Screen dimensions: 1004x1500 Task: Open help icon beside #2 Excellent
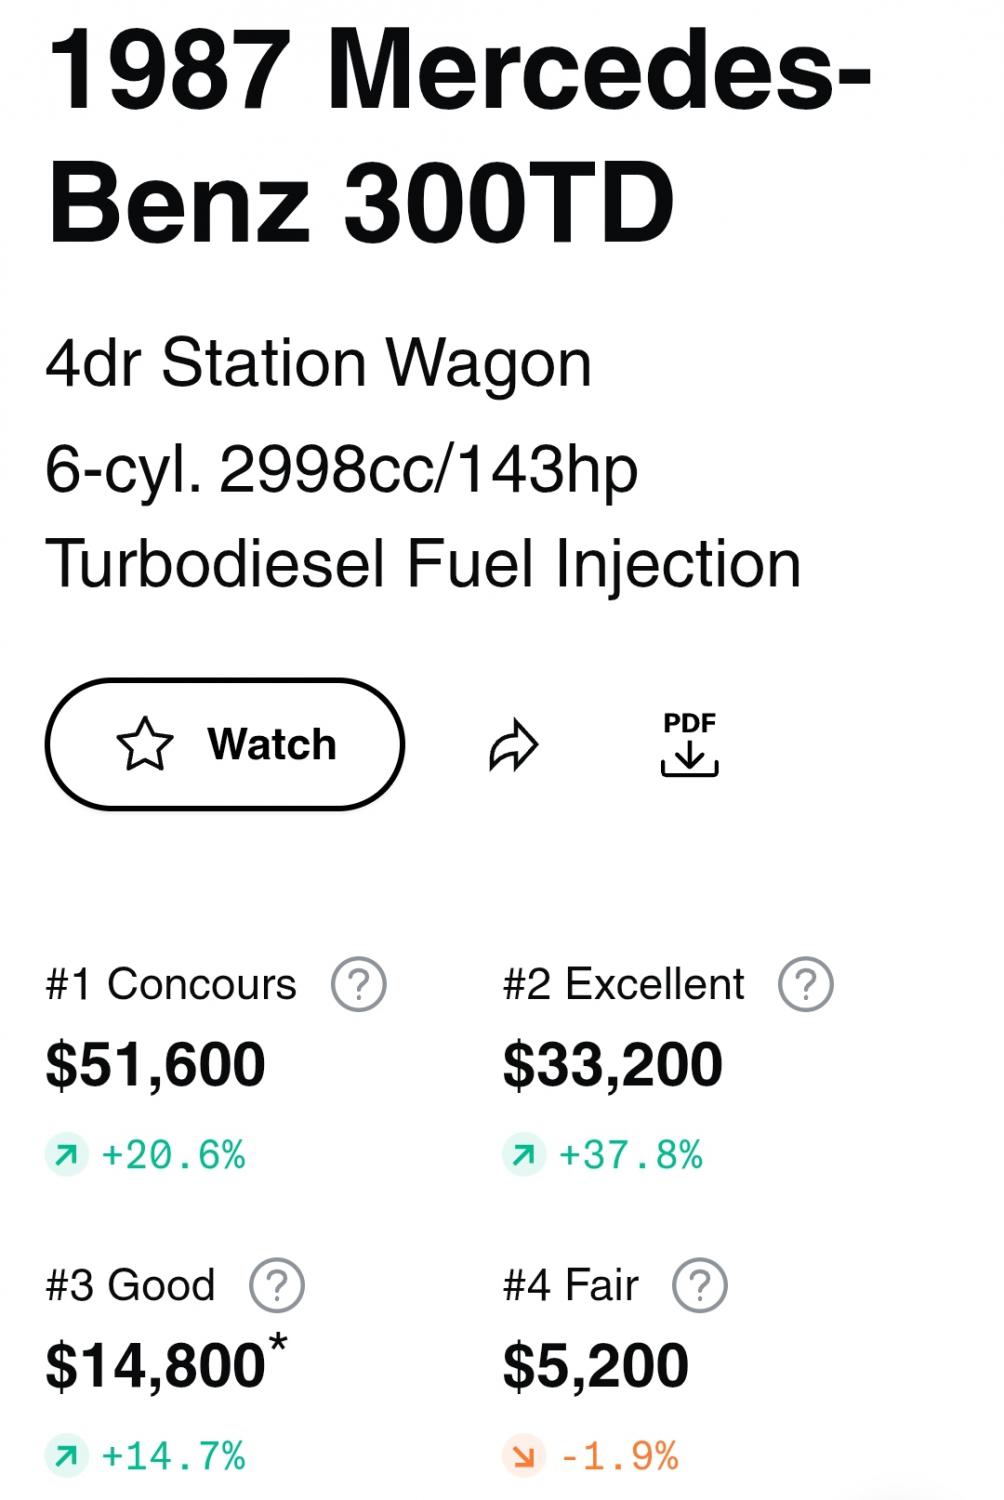tap(806, 984)
